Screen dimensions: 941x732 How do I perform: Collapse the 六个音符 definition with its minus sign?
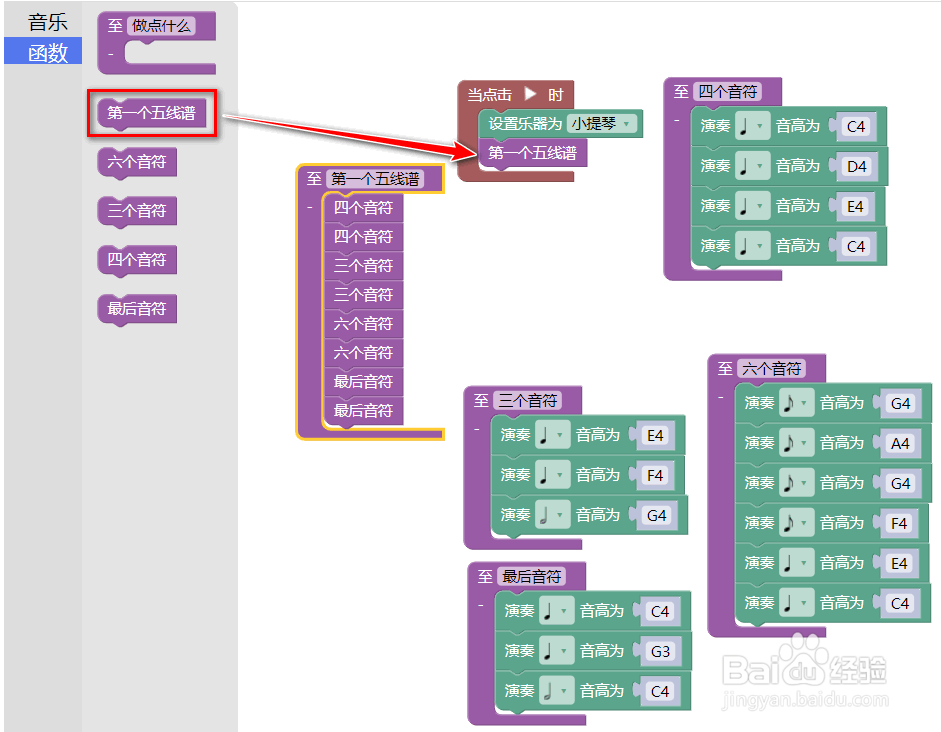pos(721,397)
